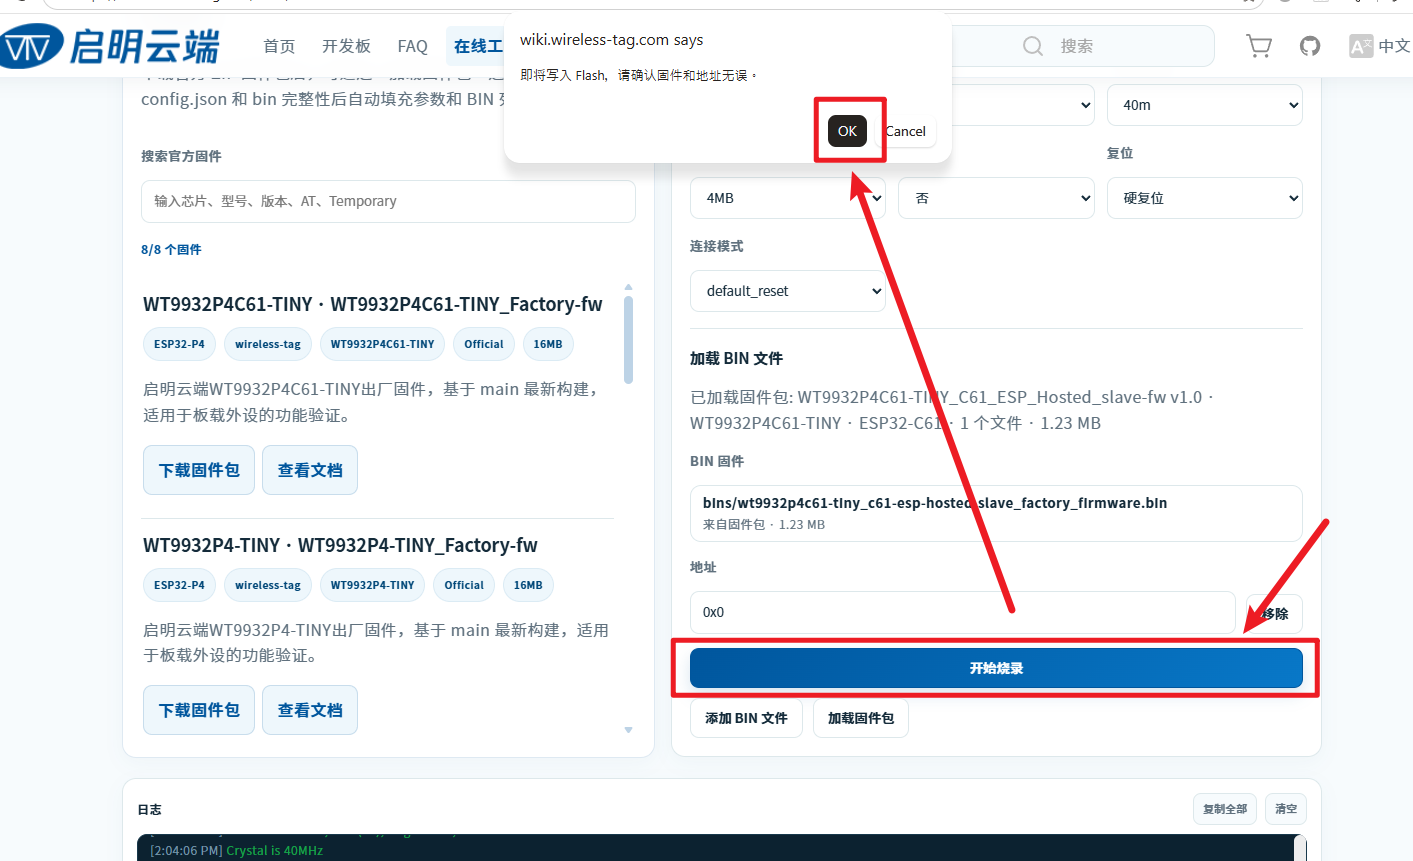
Task: Click 复制全部 log button
Action: tap(1225, 809)
